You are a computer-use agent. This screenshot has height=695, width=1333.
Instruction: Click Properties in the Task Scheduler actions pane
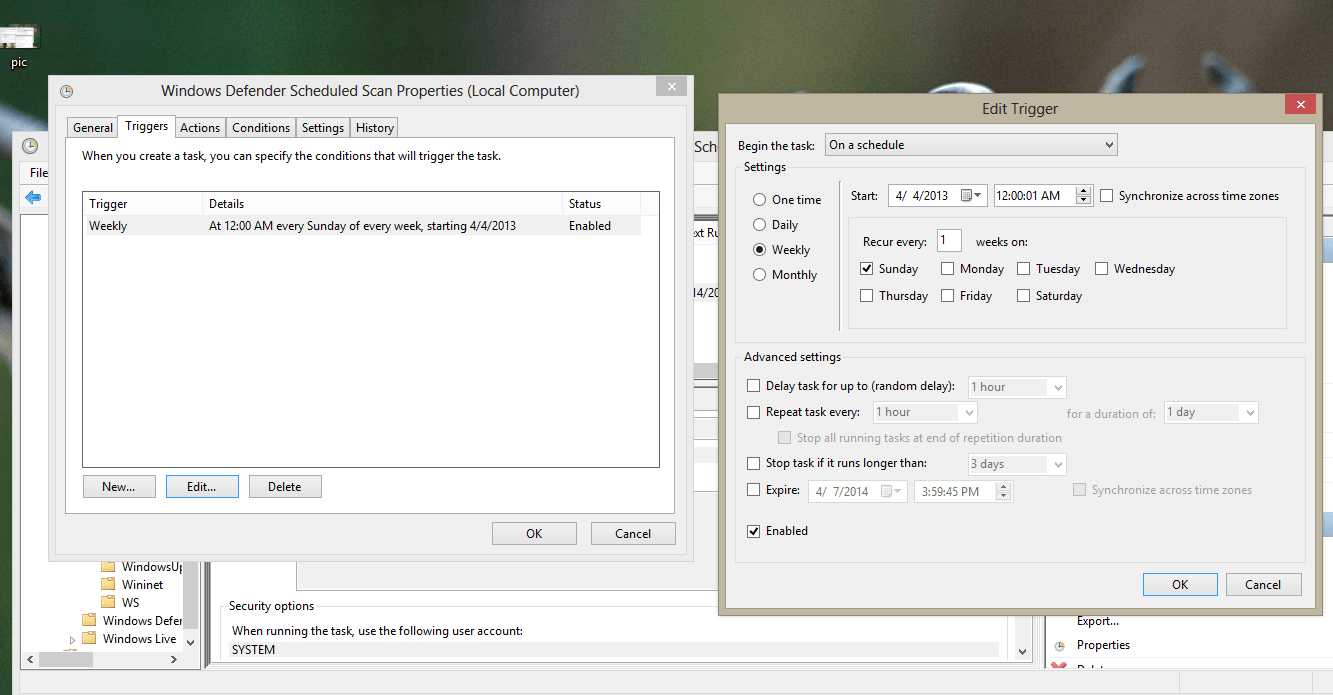point(1103,645)
